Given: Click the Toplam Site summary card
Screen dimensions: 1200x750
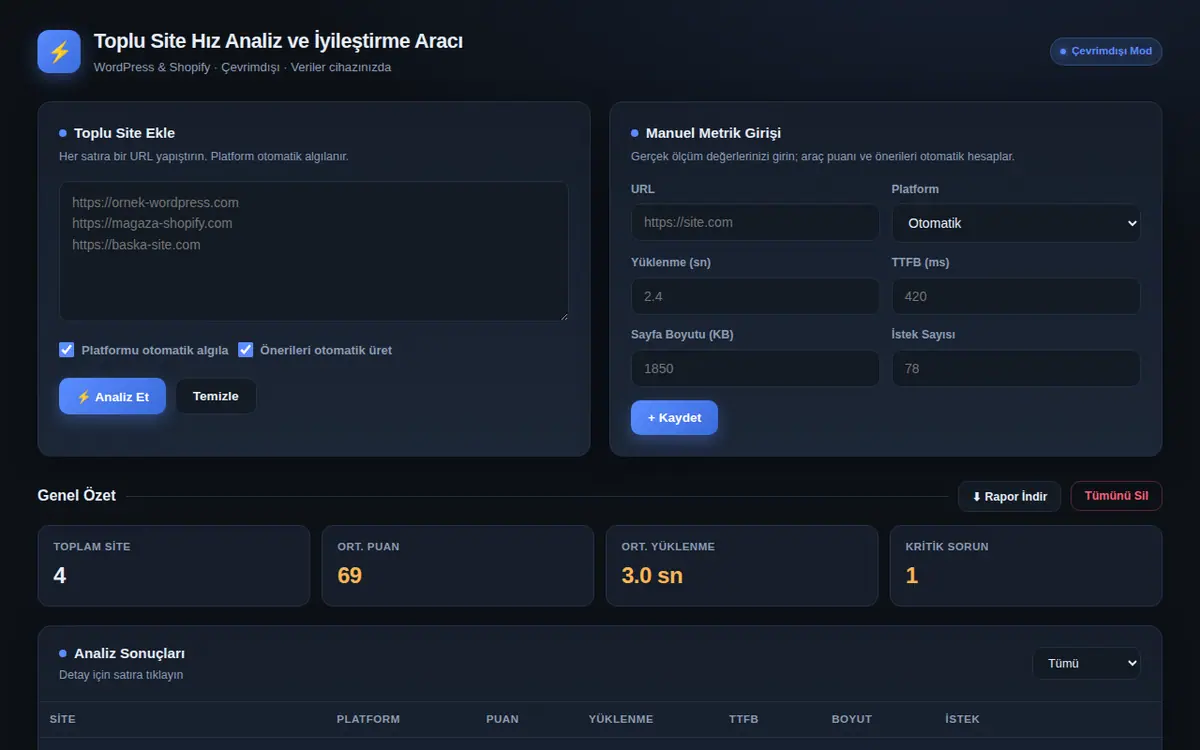Looking at the screenshot, I should 174,566.
